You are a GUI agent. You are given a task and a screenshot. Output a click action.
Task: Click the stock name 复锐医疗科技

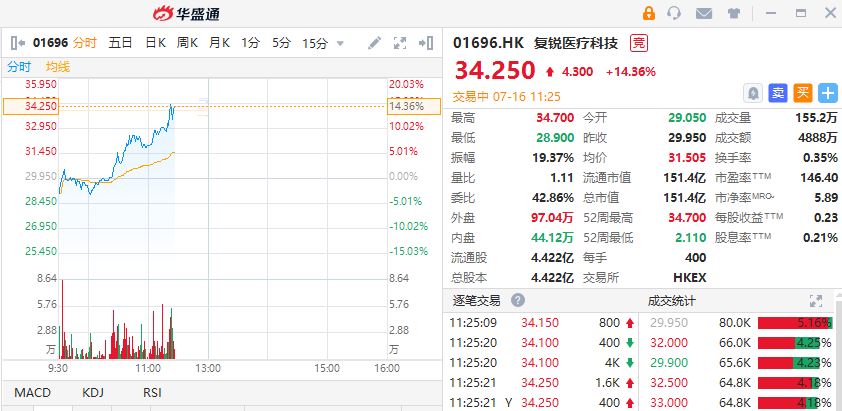coord(576,43)
